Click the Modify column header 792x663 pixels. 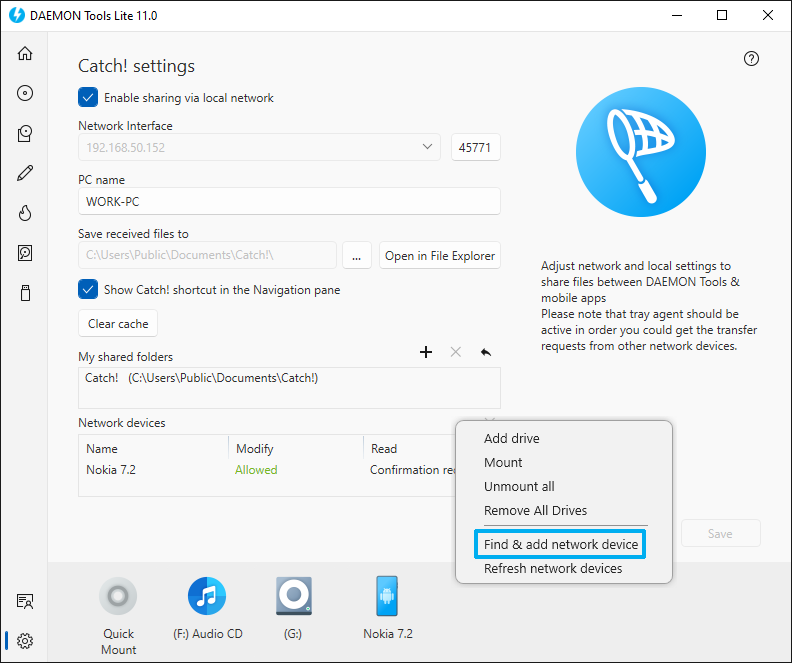(x=255, y=448)
